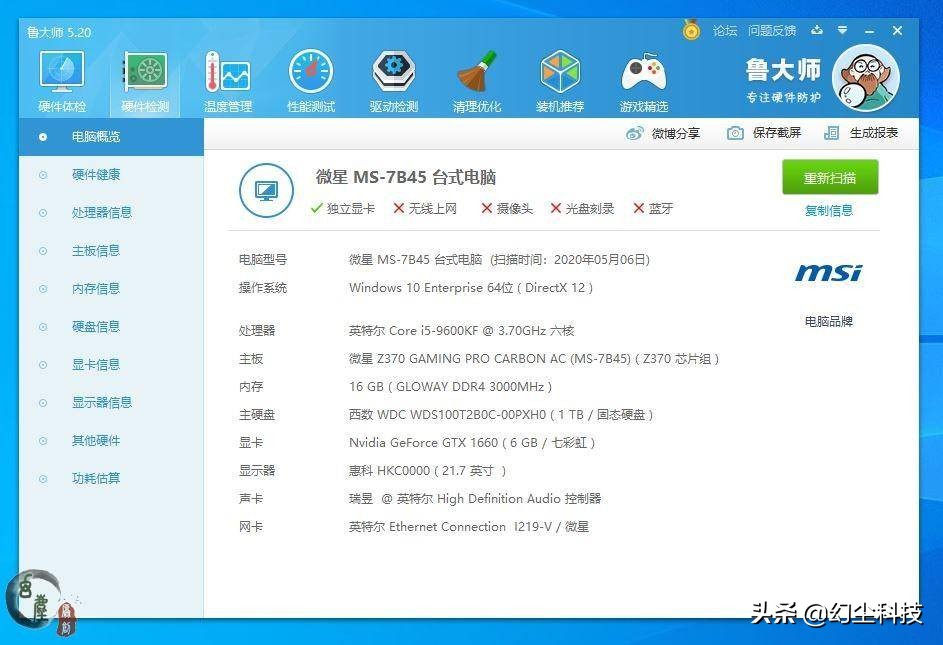Share via the 微博分享 Weibo icon
This screenshot has width=943, height=645.
[663, 132]
